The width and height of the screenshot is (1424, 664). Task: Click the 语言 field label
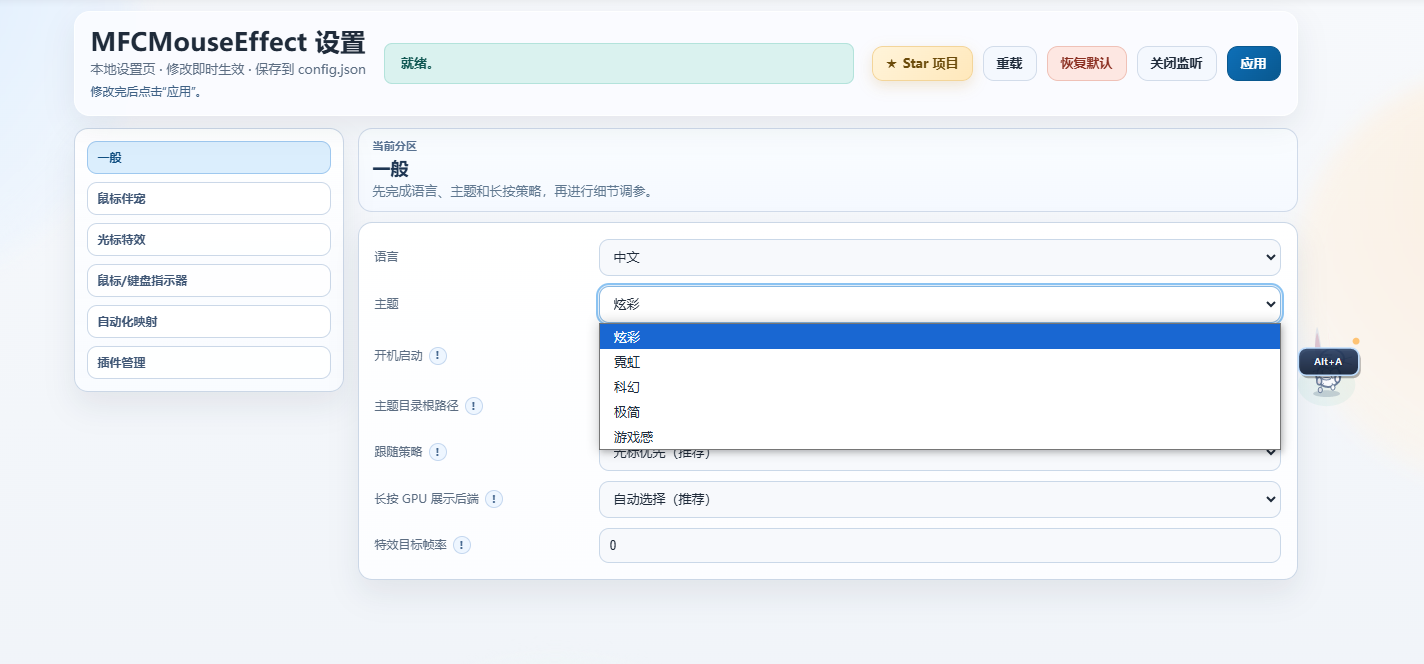point(386,257)
